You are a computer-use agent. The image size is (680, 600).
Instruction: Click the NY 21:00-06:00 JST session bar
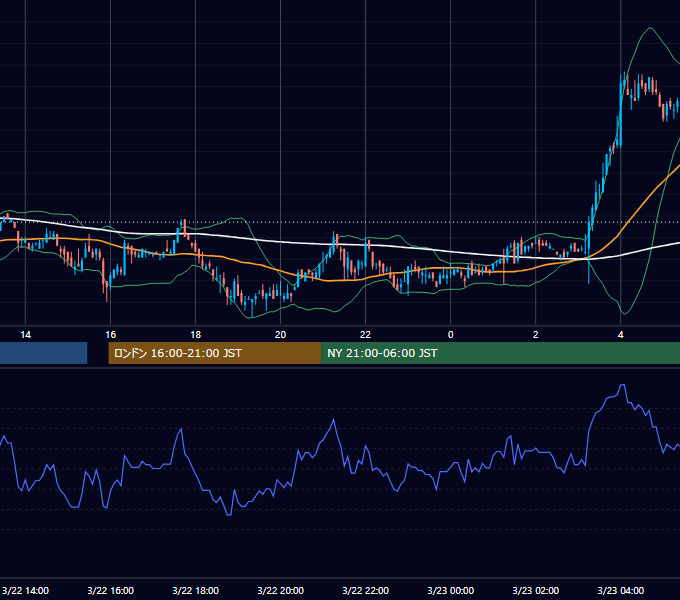click(500, 353)
